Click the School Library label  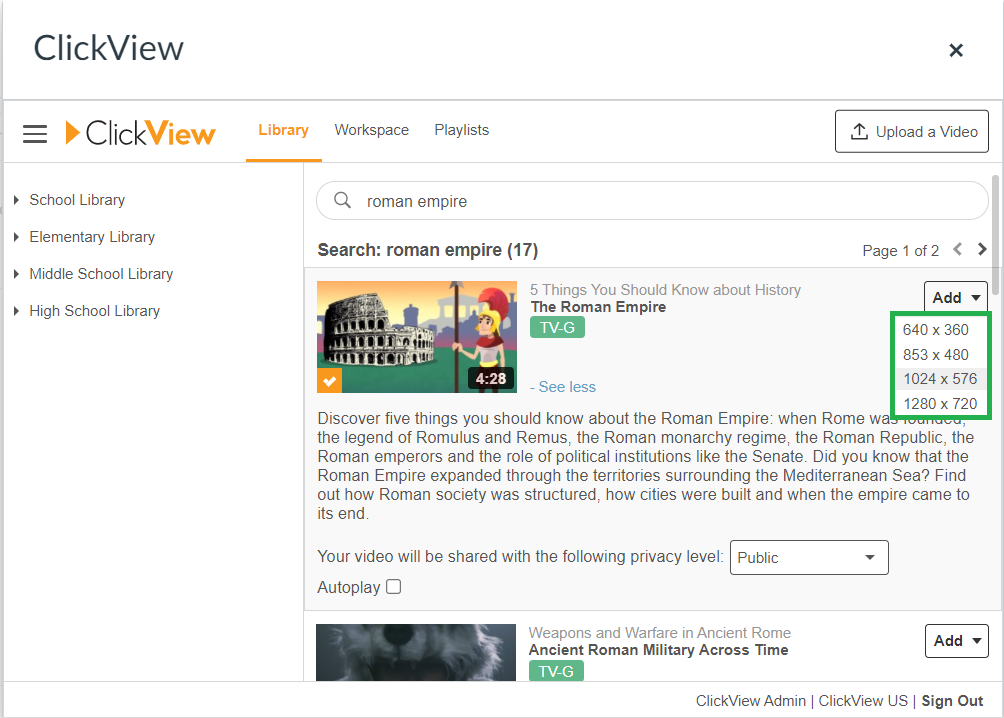point(77,200)
